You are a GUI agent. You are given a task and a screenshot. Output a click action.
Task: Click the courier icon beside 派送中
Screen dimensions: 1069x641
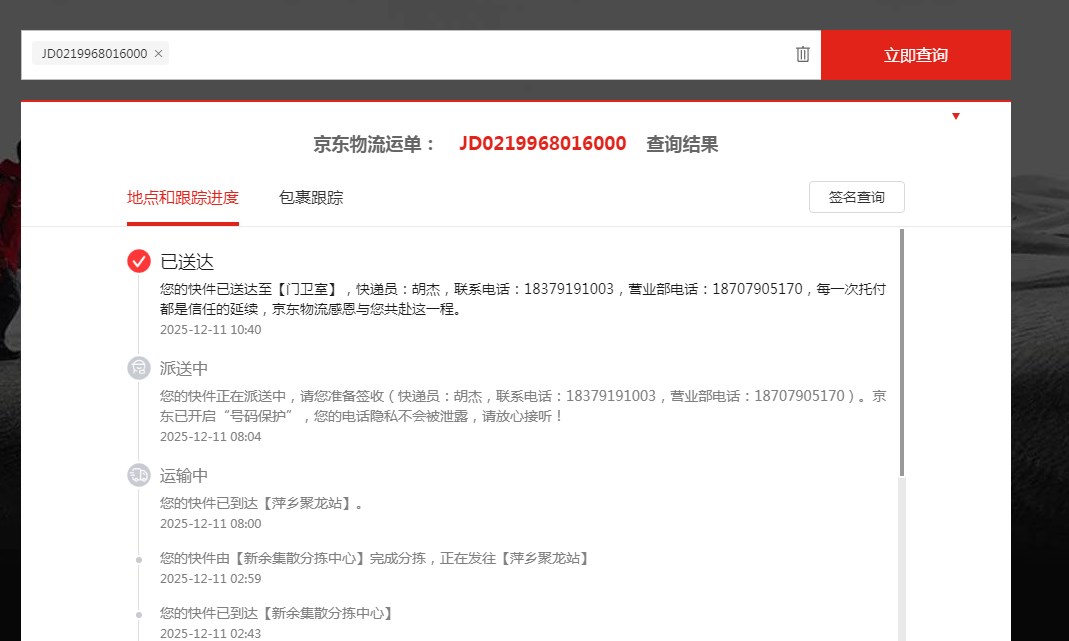(x=139, y=368)
